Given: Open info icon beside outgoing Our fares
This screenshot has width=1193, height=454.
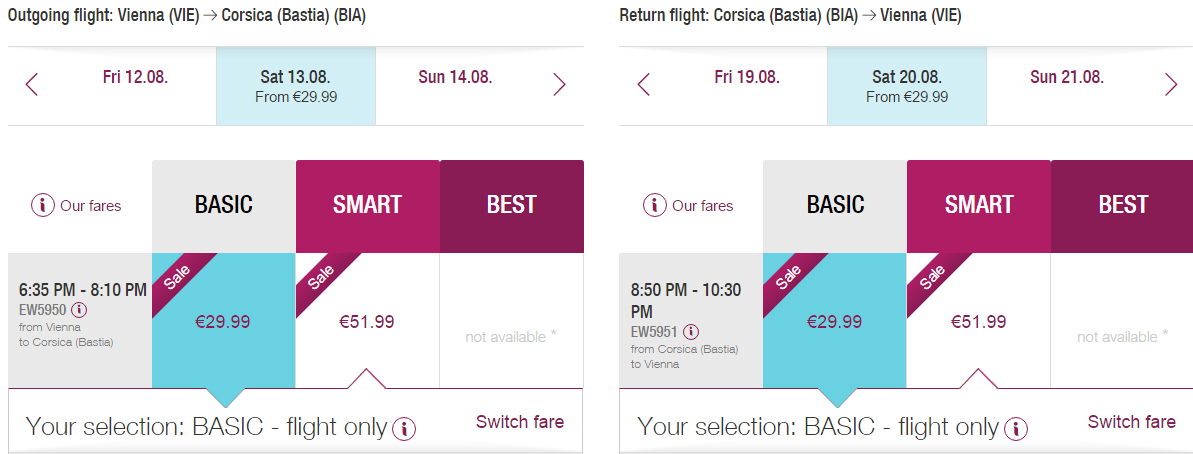Looking at the screenshot, I should (x=43, y=205).
